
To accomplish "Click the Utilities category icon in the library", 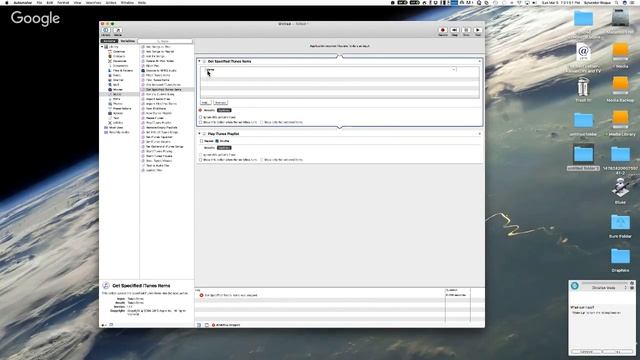I will [110, 122].
